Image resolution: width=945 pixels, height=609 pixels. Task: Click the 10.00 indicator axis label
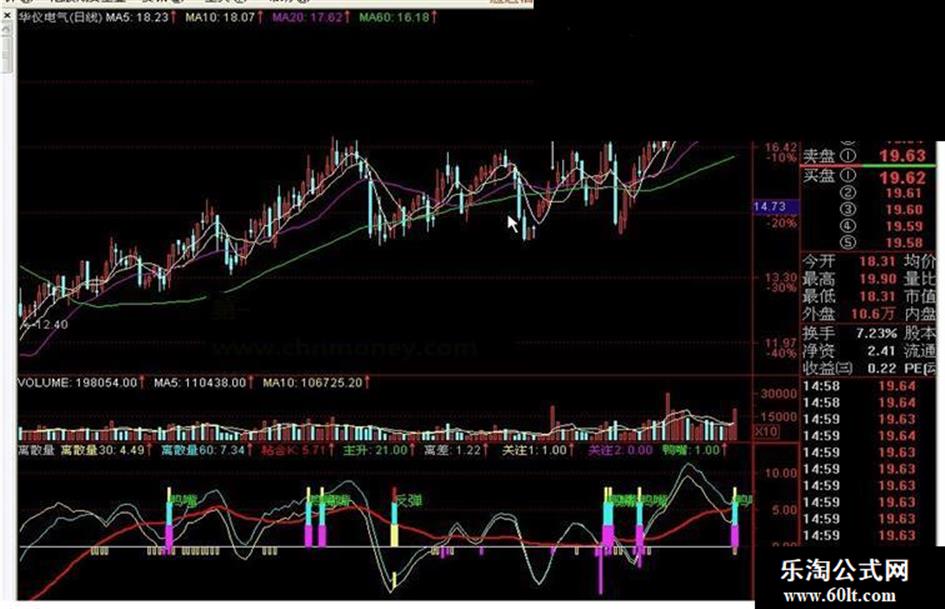pos(780,473)
